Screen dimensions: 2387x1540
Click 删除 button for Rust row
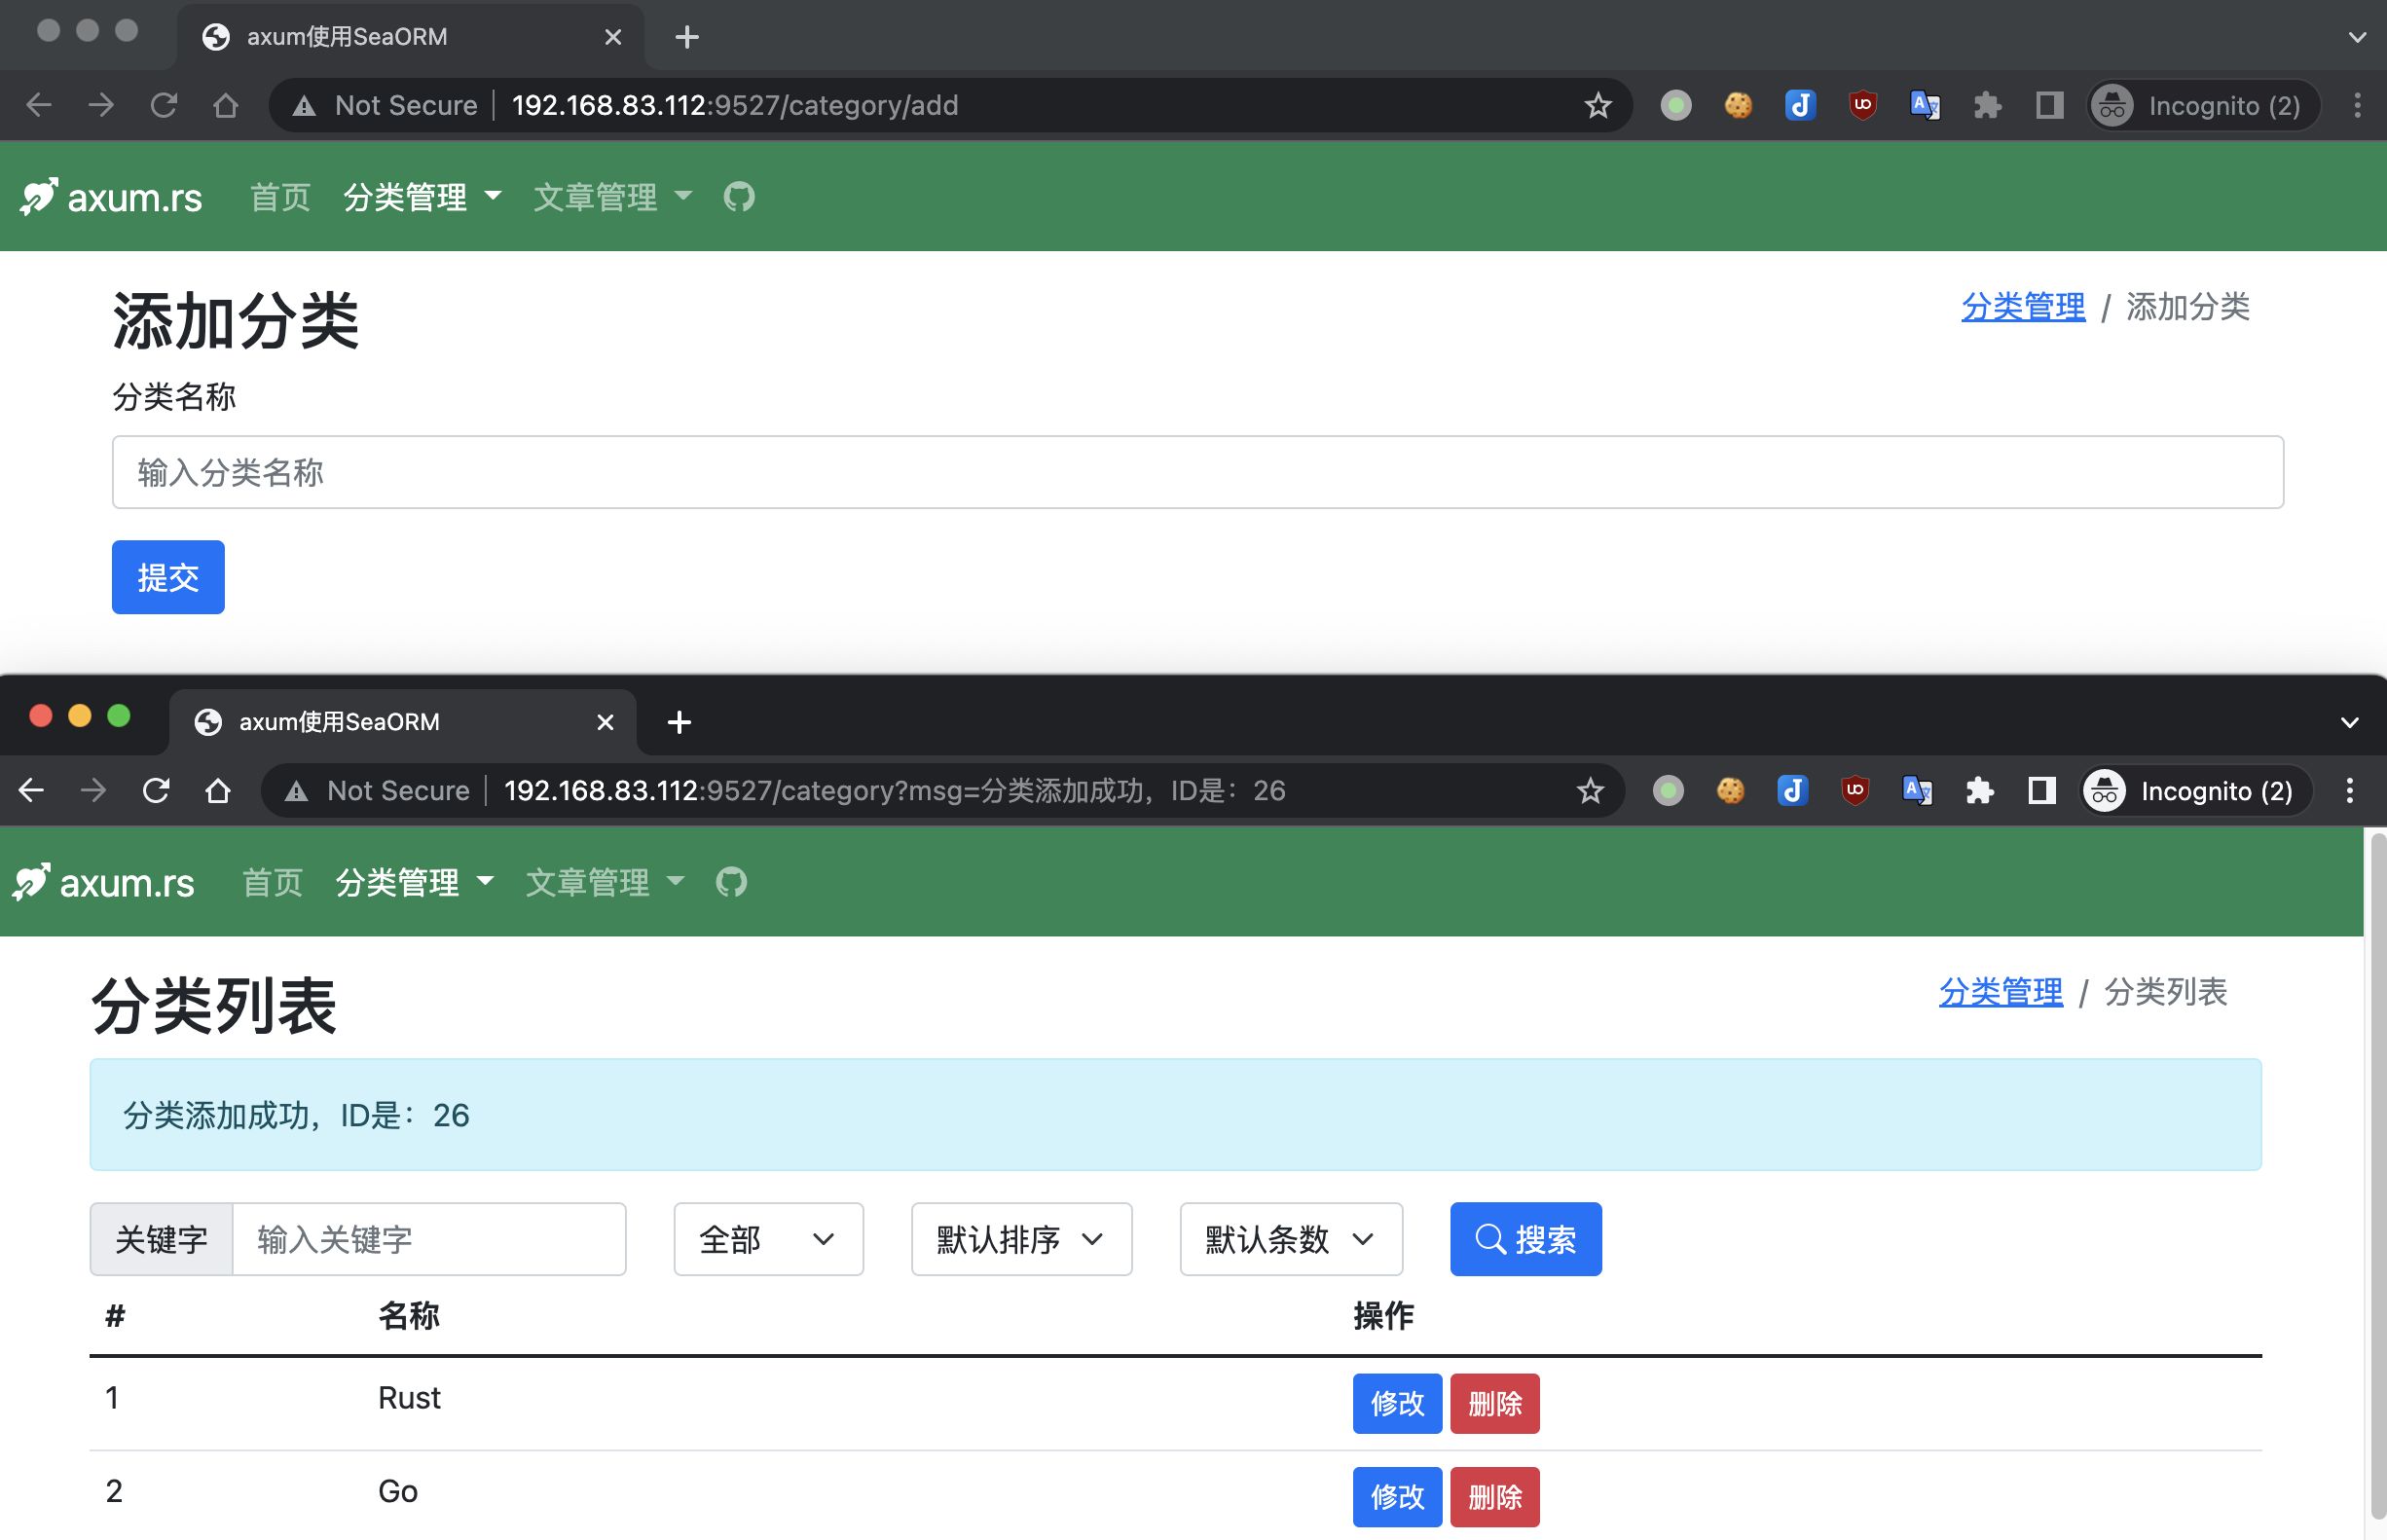pos(1494,1403)
